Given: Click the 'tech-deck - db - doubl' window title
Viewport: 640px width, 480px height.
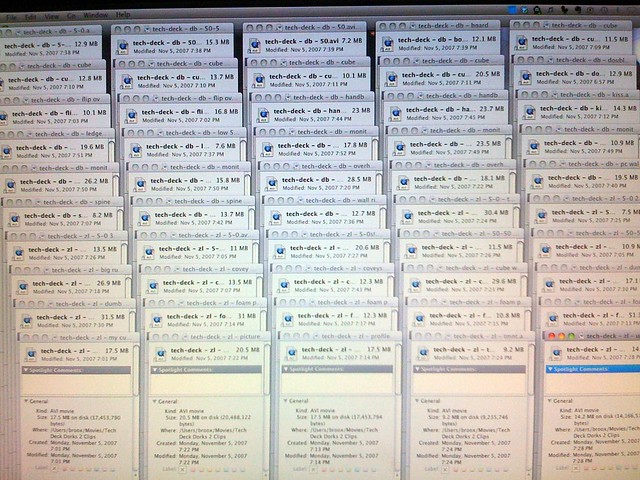Looking at the screenshot, I should pyautogui.click(x=590, y=60).
